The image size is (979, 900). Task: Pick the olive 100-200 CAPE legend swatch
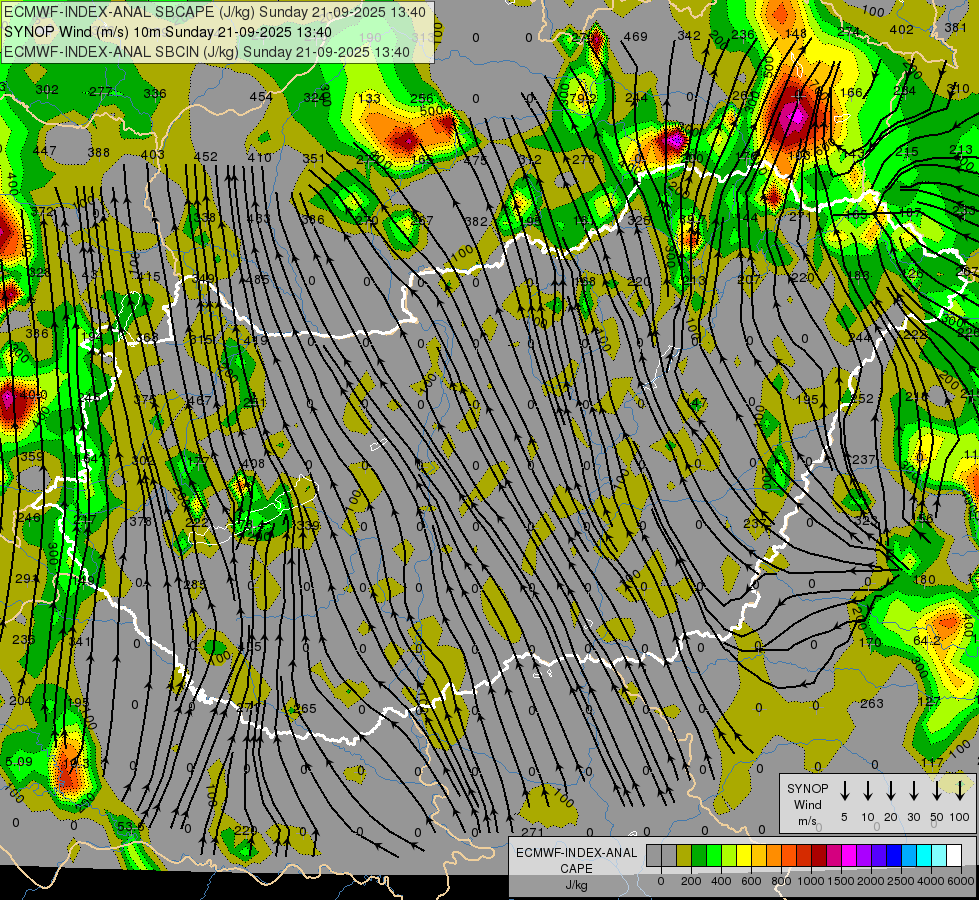[x=684, y=856]
